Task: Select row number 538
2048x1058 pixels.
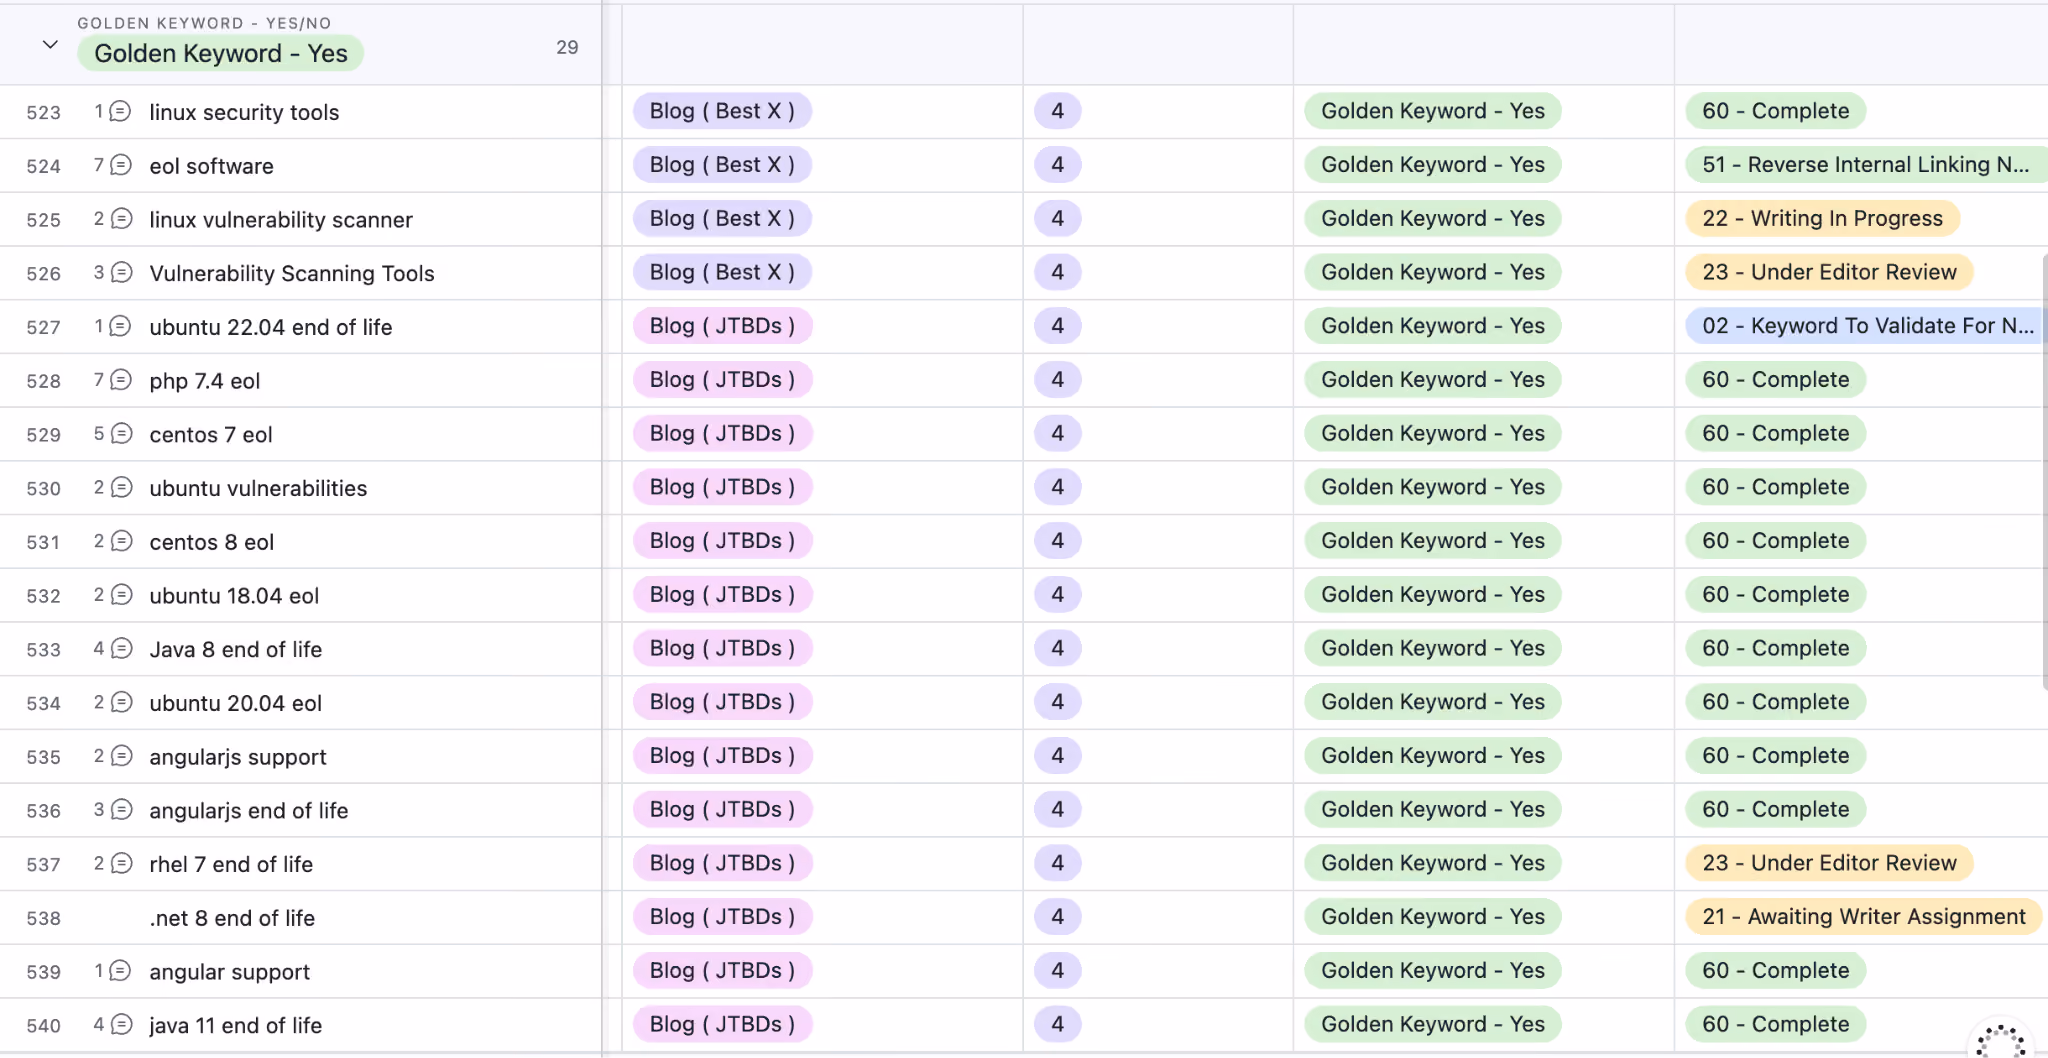Action: (43, 918)
